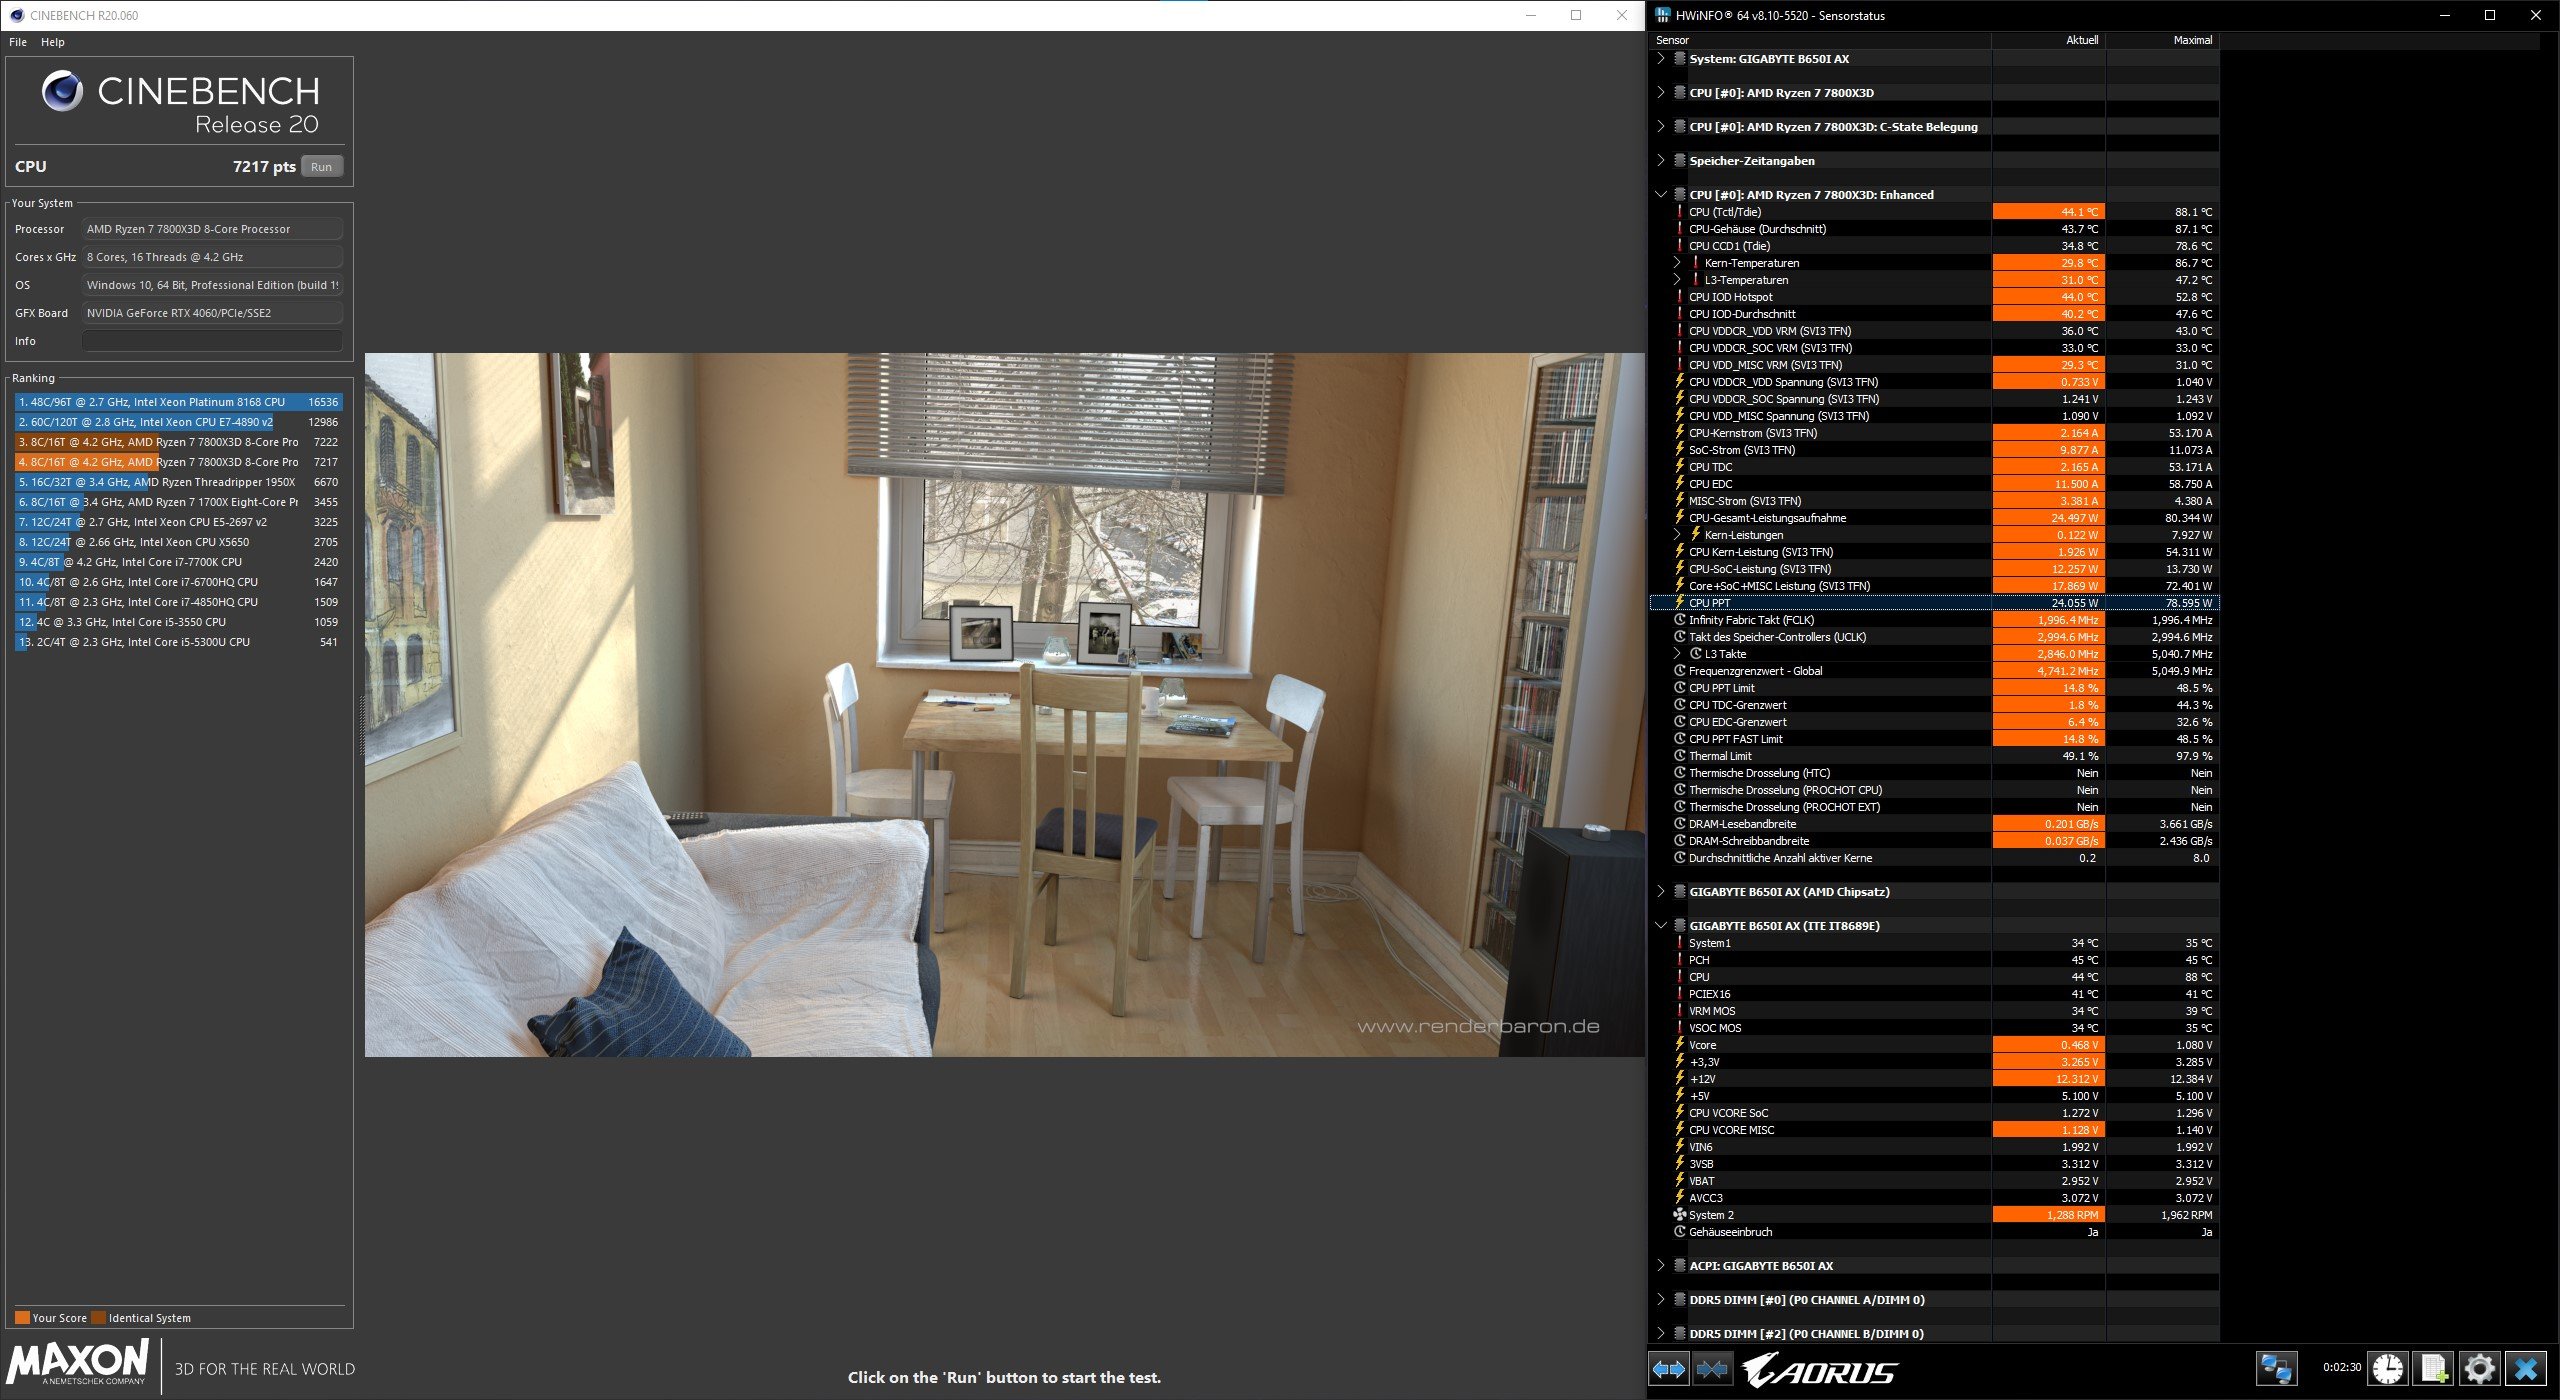Collapse the CPU Ryzen 7 7800X3D Enhanced group
The image size is (2560, 1400).
coord(1661,195)
